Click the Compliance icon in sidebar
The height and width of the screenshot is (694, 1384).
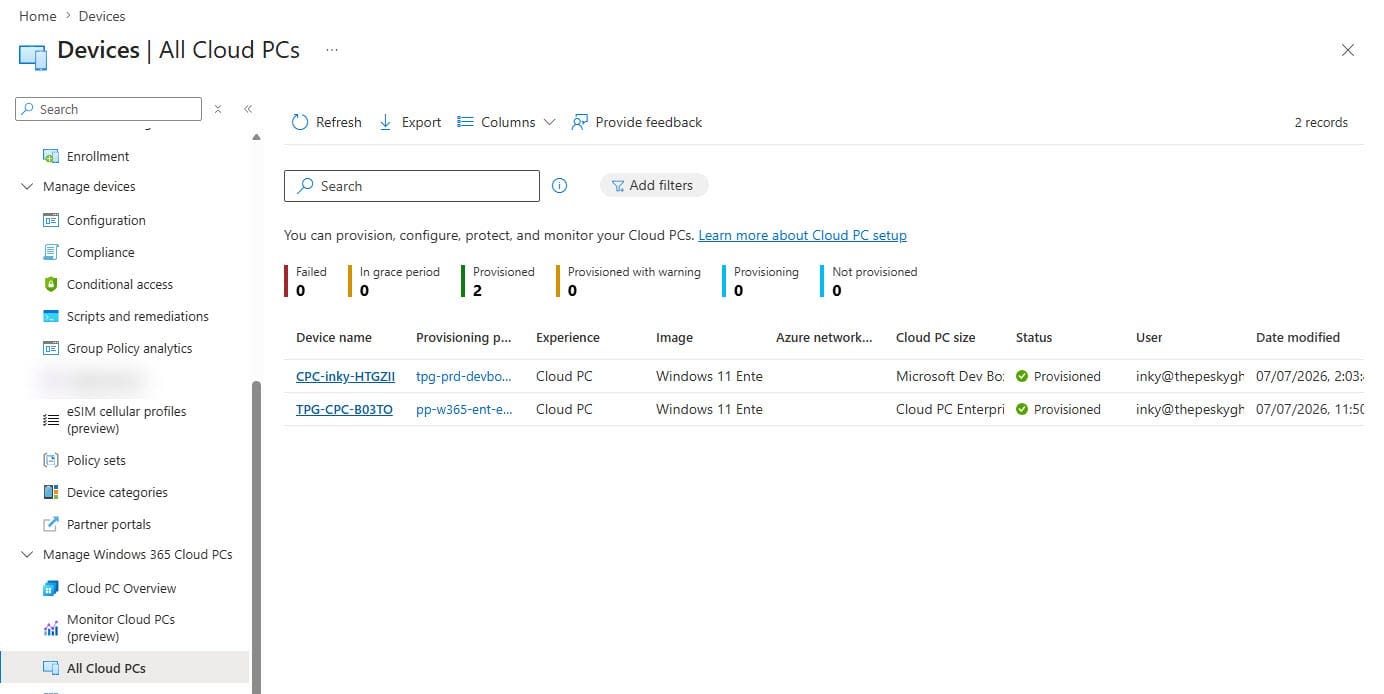point(51,252)
